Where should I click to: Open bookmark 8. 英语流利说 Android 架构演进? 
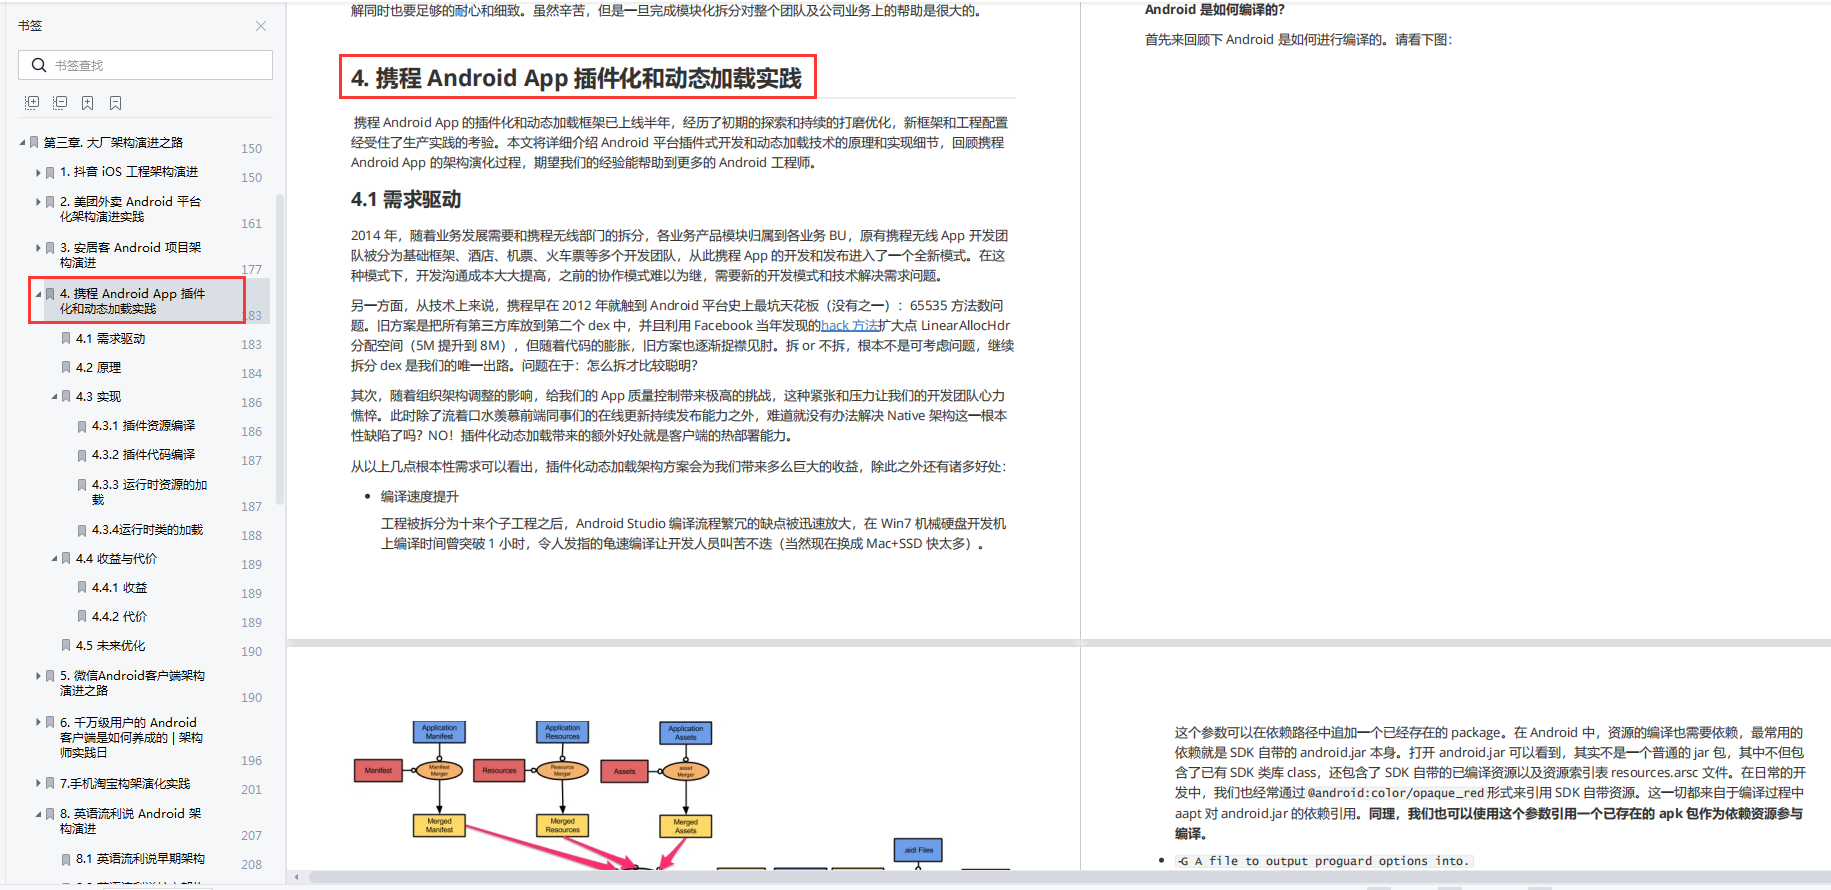coord(130,821)
